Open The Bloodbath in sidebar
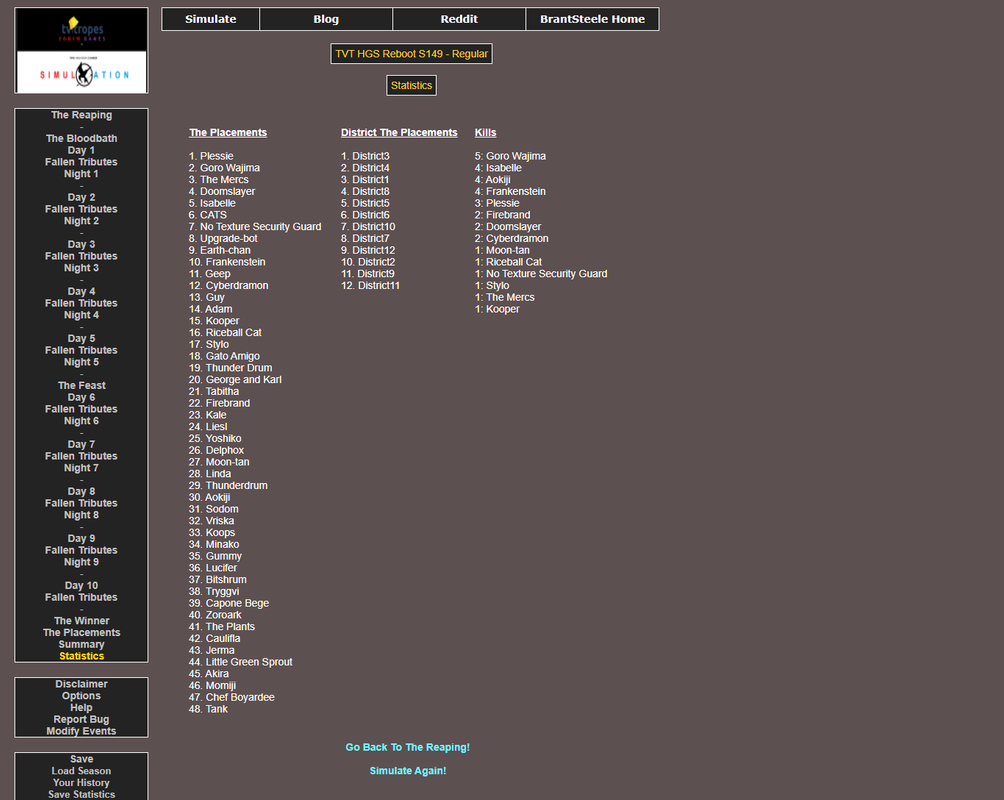This screenshot has height=800, width=1004. click(x=81, y=138)
